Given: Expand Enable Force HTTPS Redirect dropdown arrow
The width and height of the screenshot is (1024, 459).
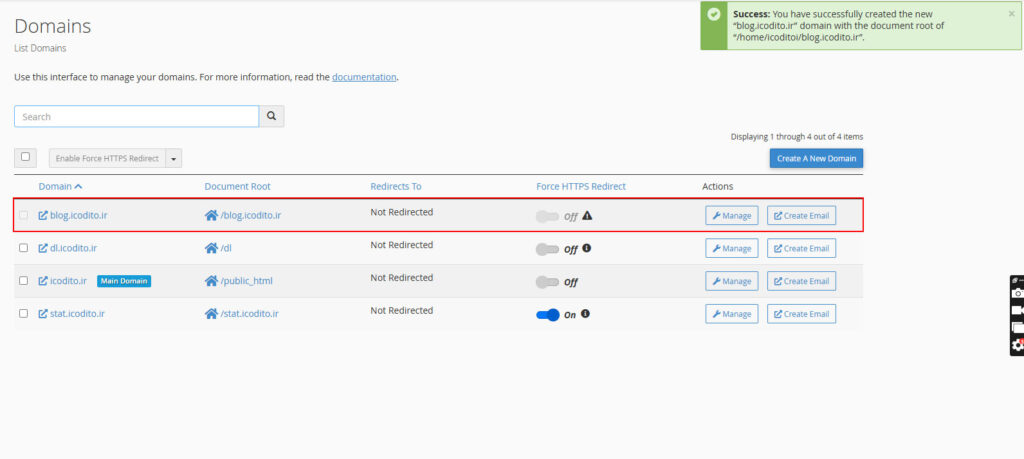Looking at the screenshot, I should tap(174, 158).
